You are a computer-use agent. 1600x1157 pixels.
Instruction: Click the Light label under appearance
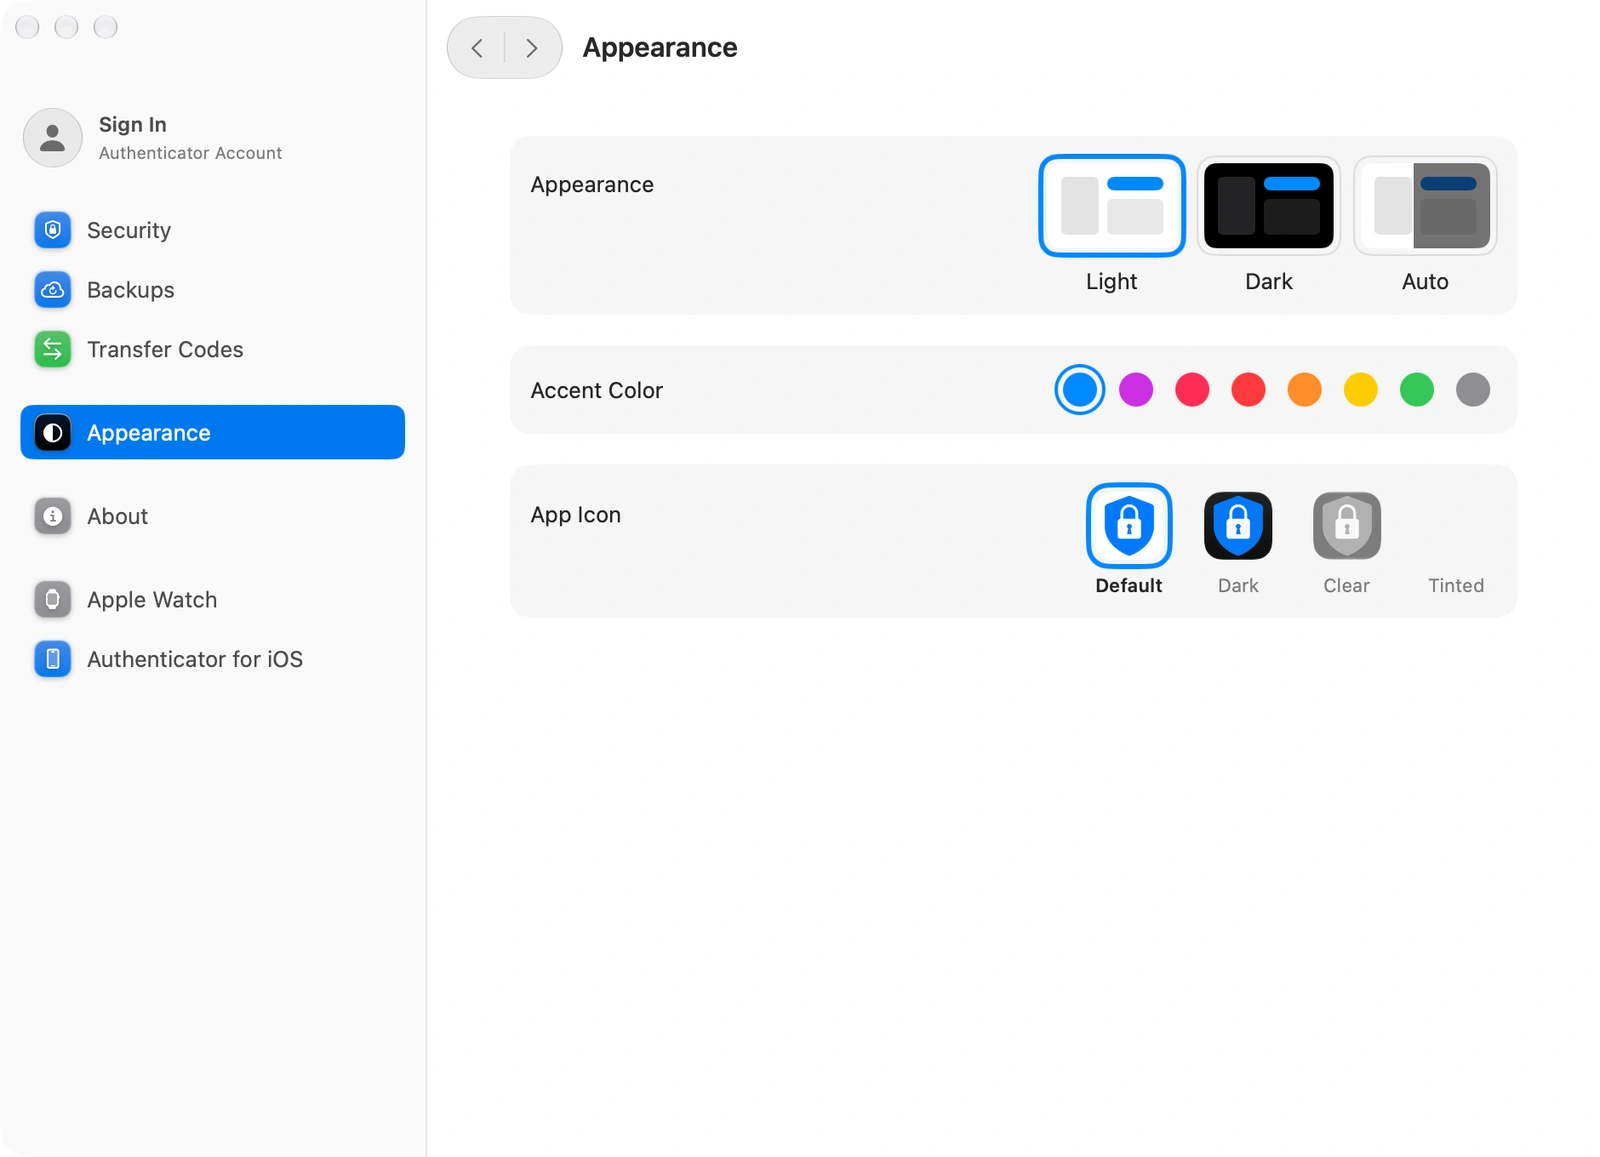1112,282
